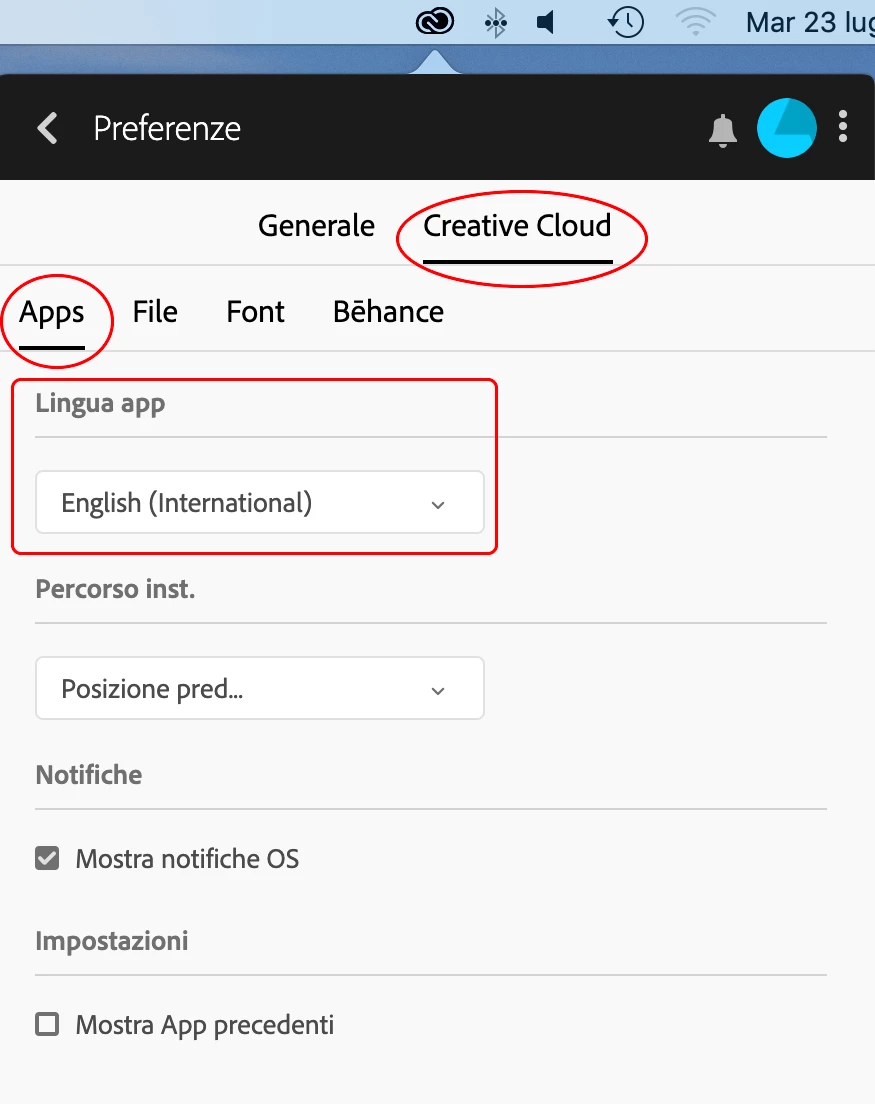
Task: Select the Creative Cloud tab
Action: pyautogui.click(x=517, y=226)
